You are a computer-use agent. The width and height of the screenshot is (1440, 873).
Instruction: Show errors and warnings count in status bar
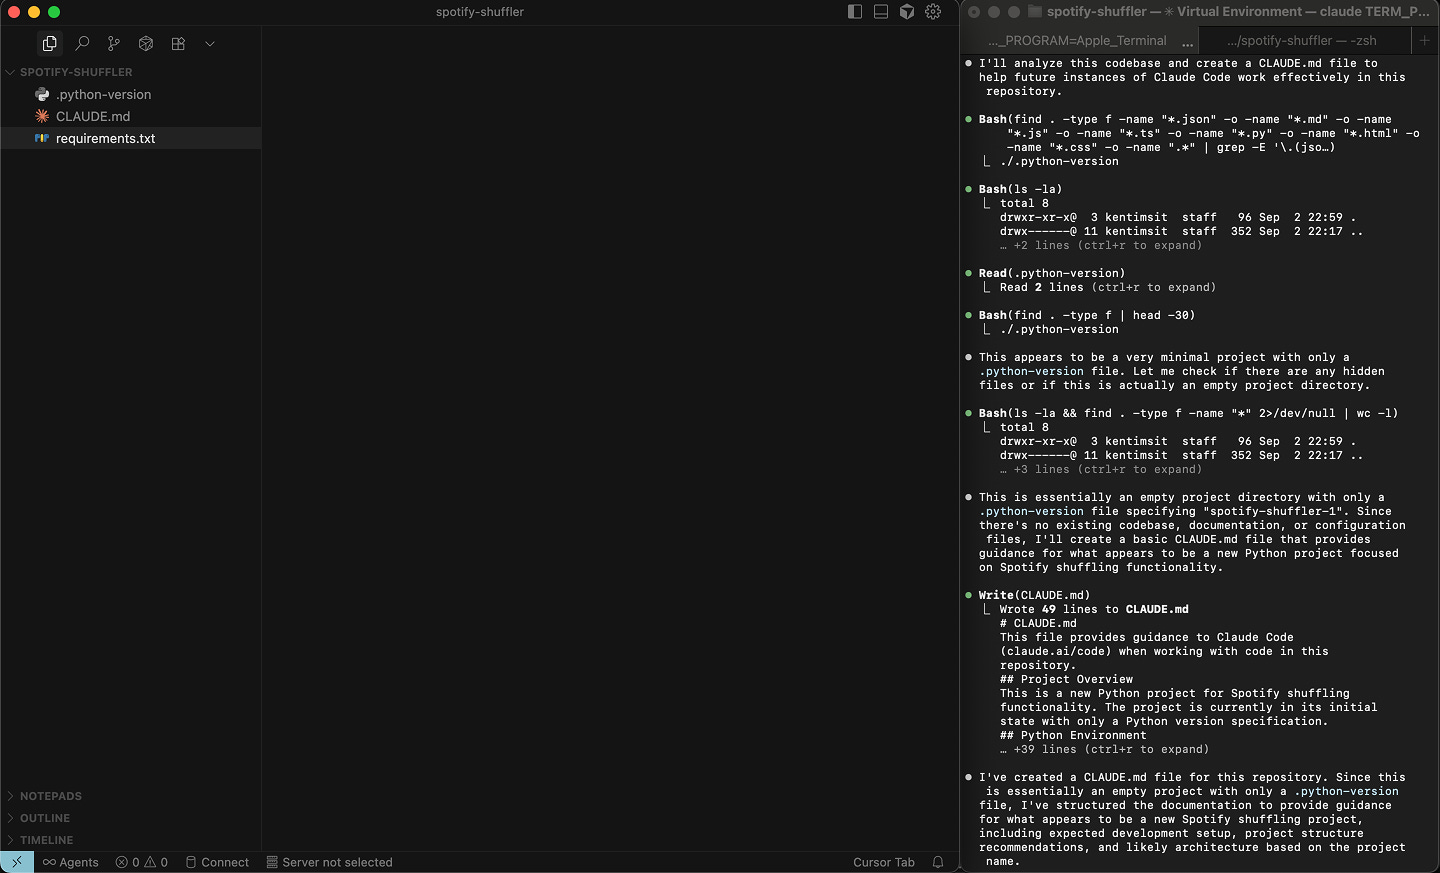[142, 862]
